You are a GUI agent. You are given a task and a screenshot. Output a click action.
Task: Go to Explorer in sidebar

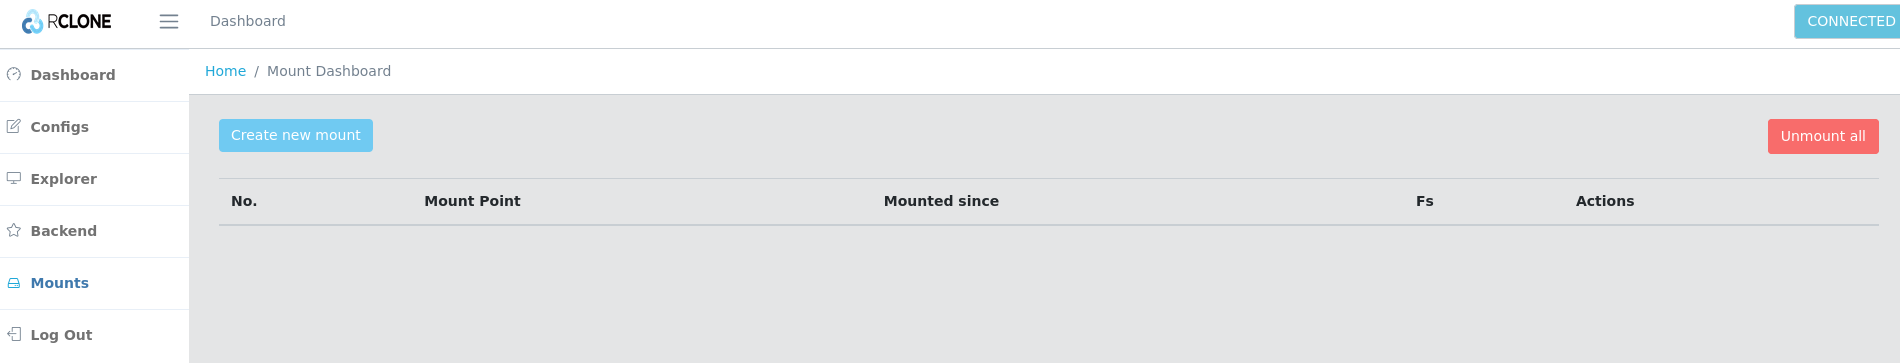coord(94,179)
